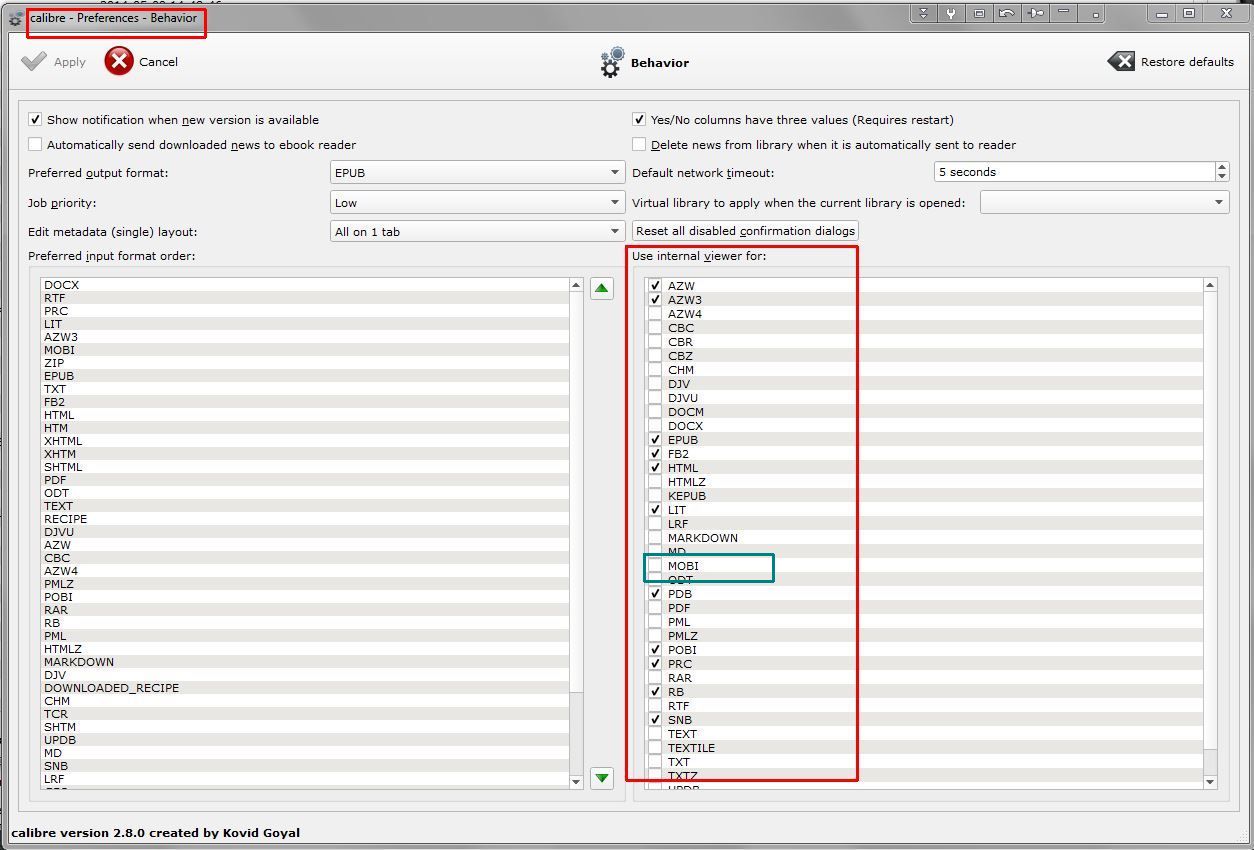1254x850 pixels.
Task: Uncheck the PRC internal viewer checkbox
Action: pyautogui.click(x=655, y=664)
